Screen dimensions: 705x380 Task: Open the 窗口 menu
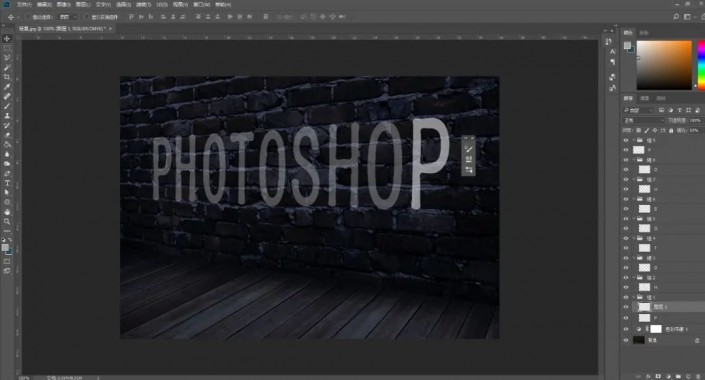[201, 4]
